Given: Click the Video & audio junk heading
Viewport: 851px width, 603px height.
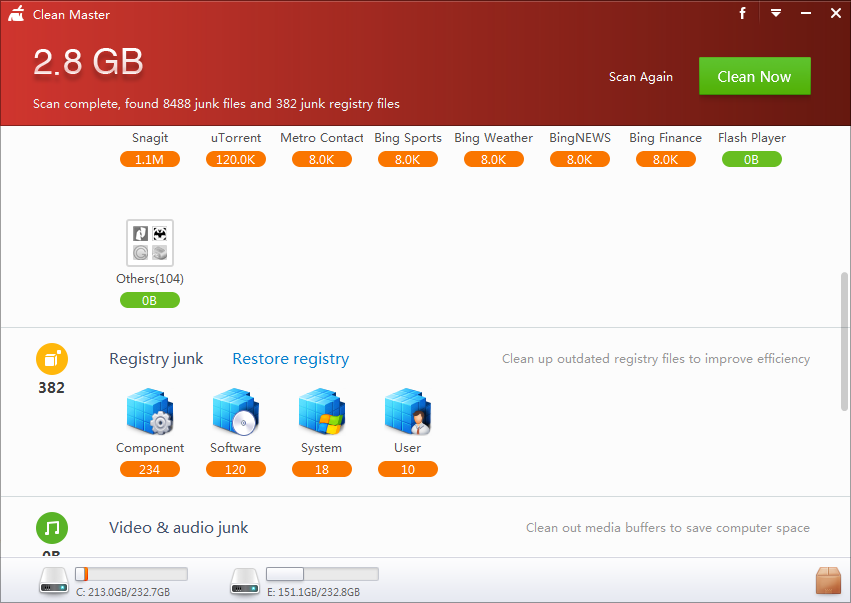Looking at the screenshot, I should coord(179,528).
